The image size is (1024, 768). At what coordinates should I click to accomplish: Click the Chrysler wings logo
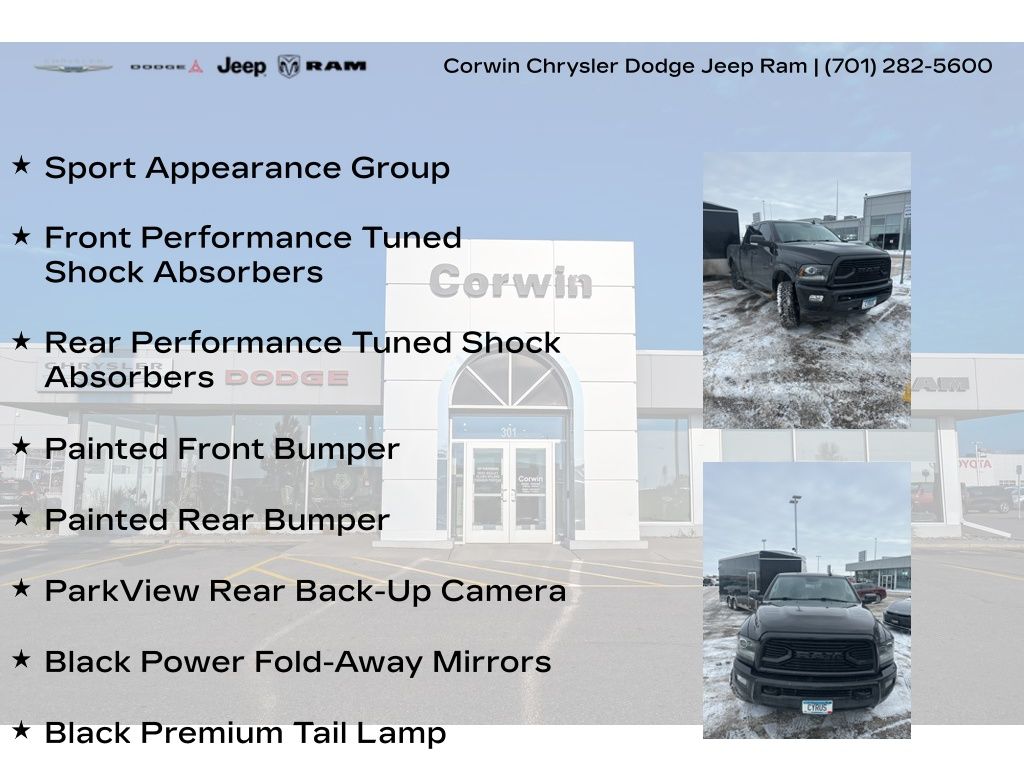click(x=73, y=67)
